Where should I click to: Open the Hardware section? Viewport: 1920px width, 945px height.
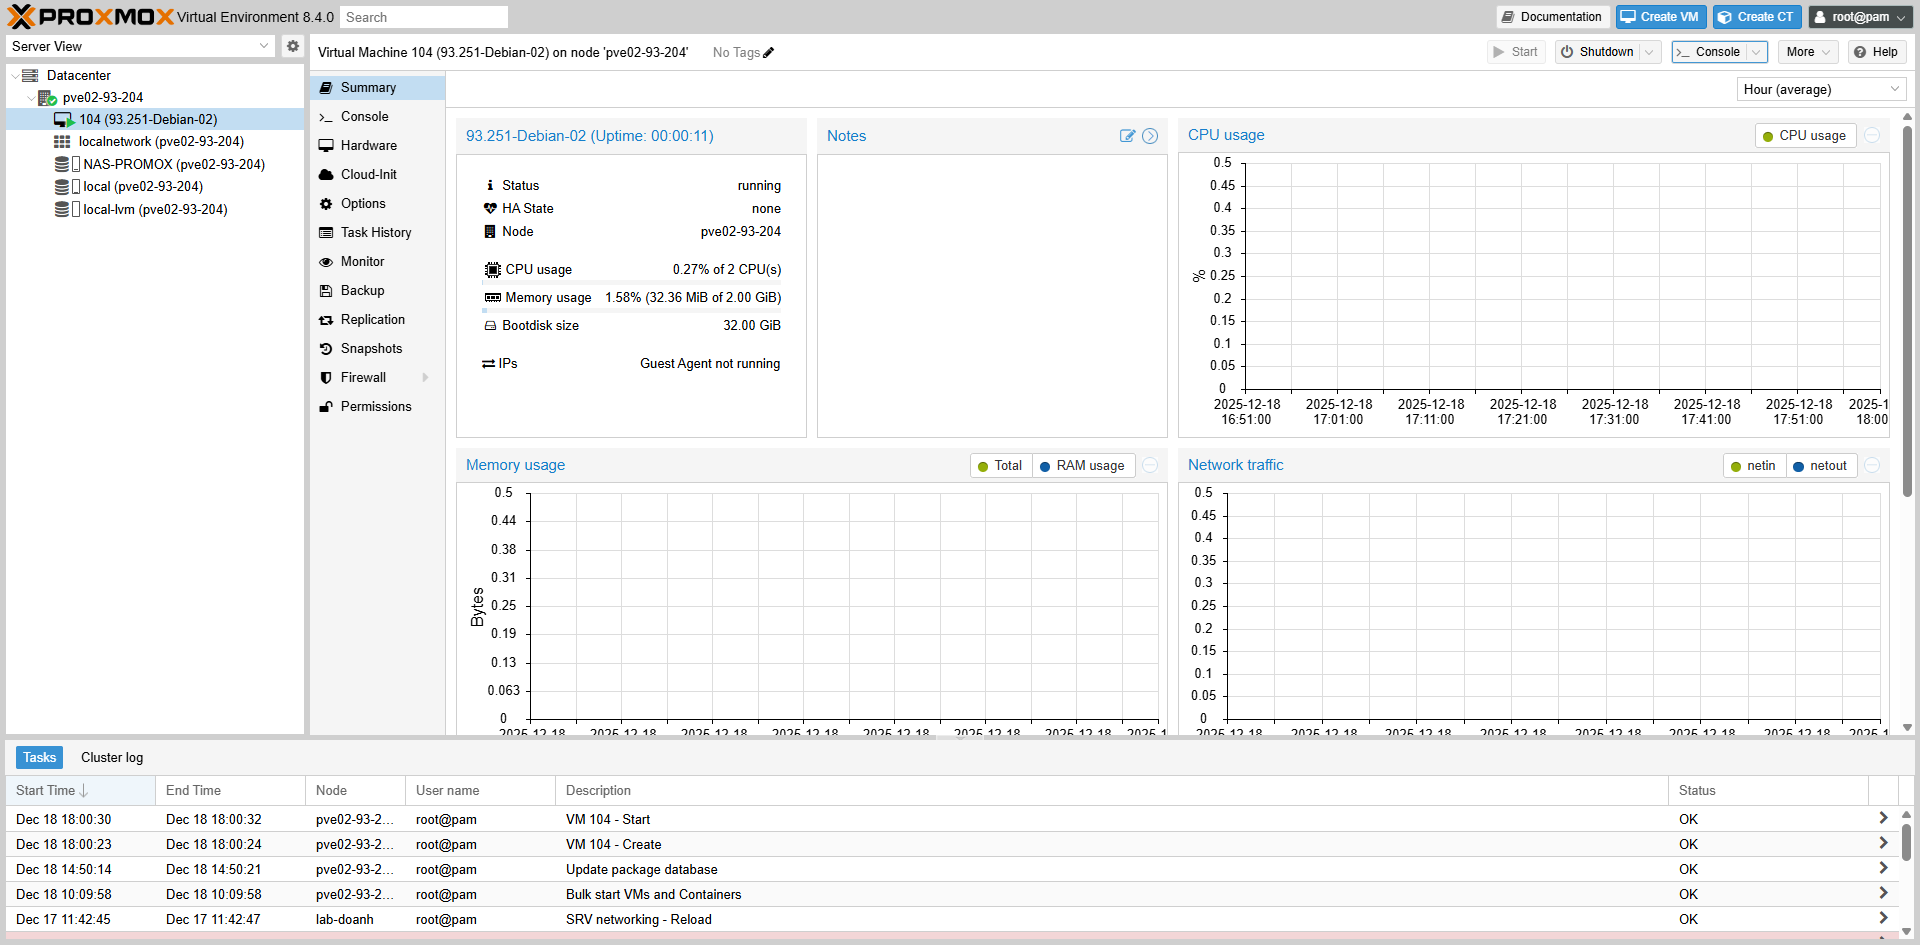[x=368, y=145]
